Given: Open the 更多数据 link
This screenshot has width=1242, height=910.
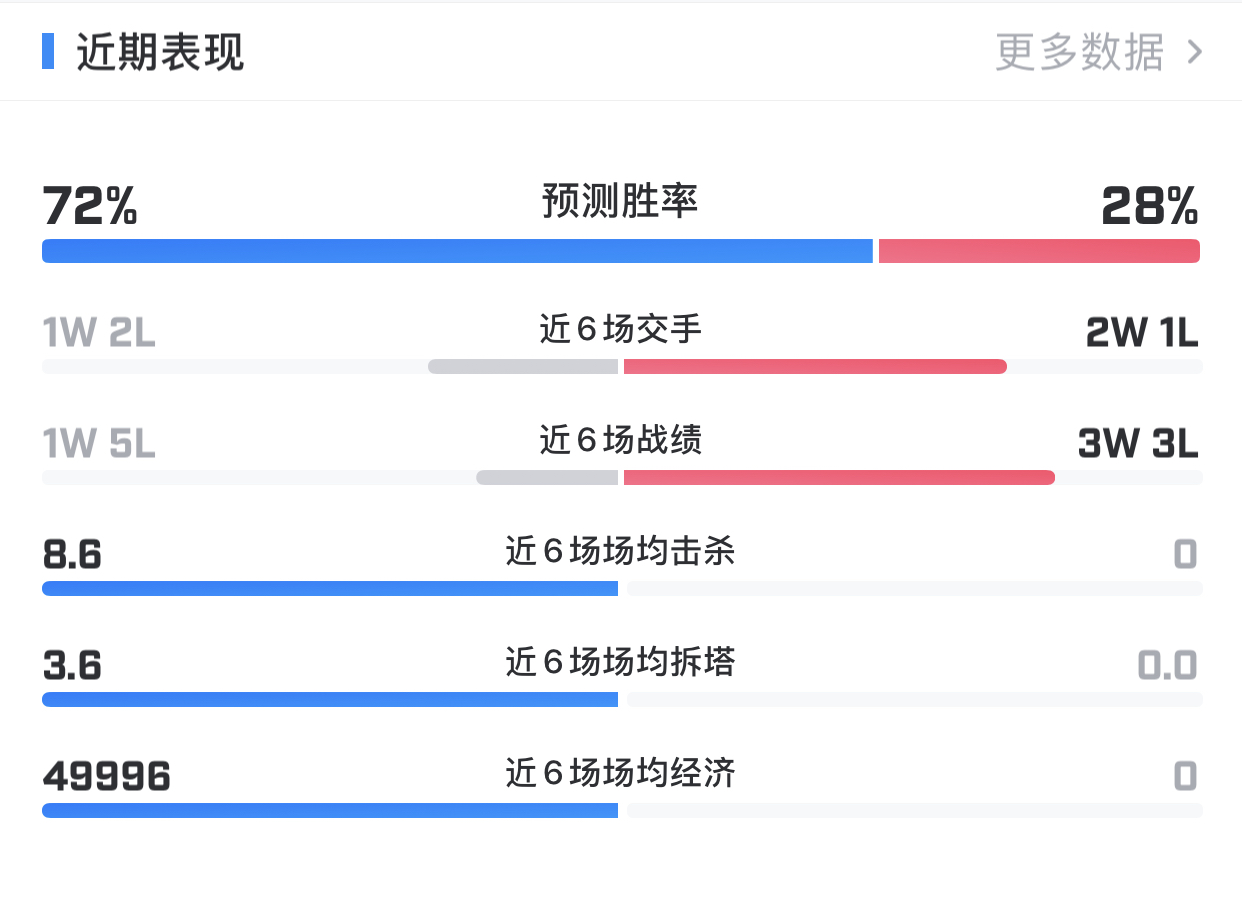Looking at the screenshot, I should pyautogui.click(x=1080, y=52).
